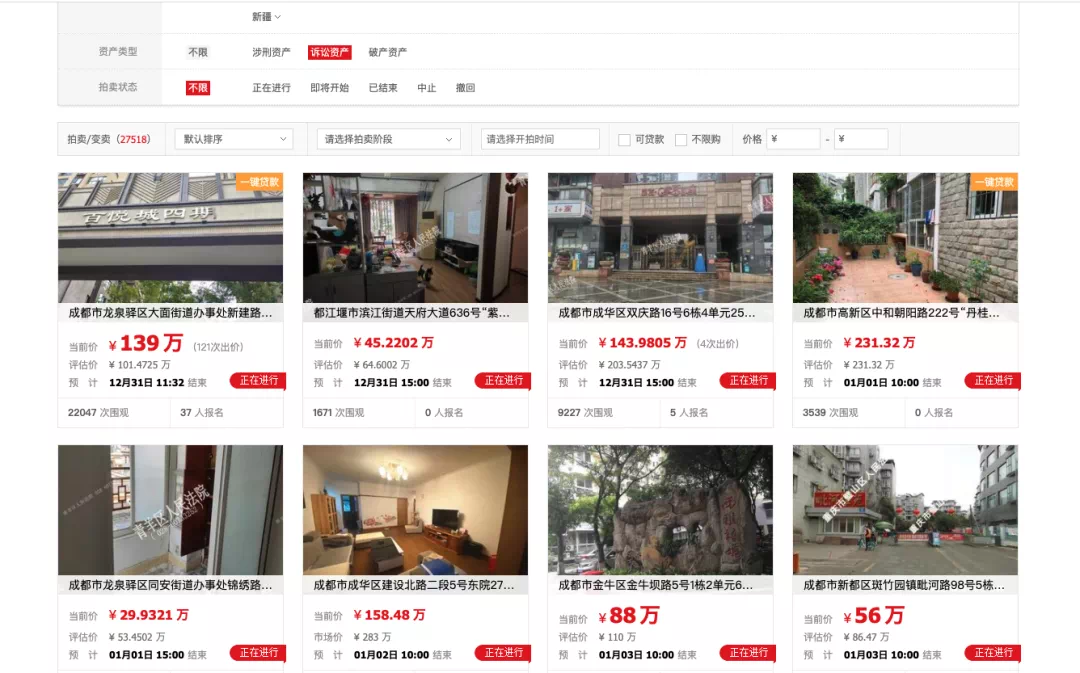Open listing title 成都市成华区双庆路16号6栋
Image resolution: width=1080 pixels, height=673 pixels.
[x=656, y=313]
